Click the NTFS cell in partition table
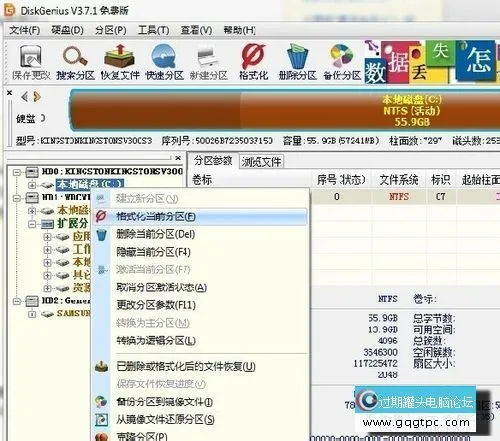This screenshot has height=441, width=500. pos(399,197)
